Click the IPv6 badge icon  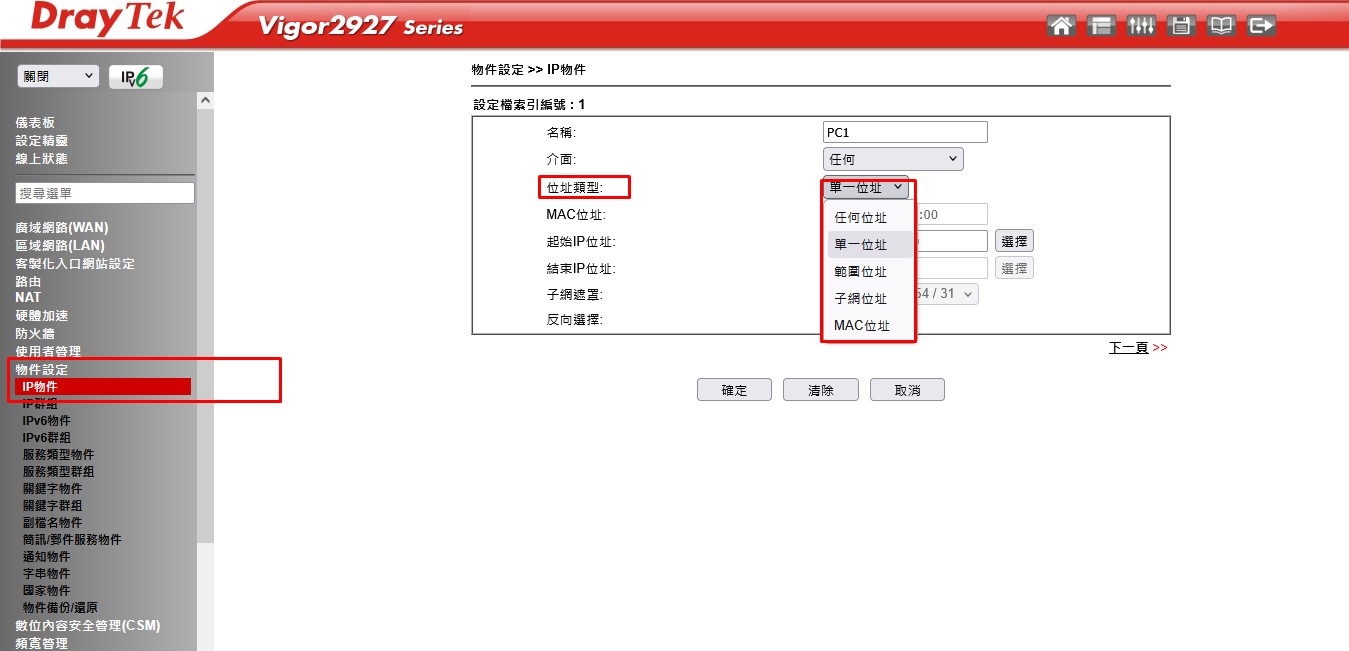click(135, 77)
